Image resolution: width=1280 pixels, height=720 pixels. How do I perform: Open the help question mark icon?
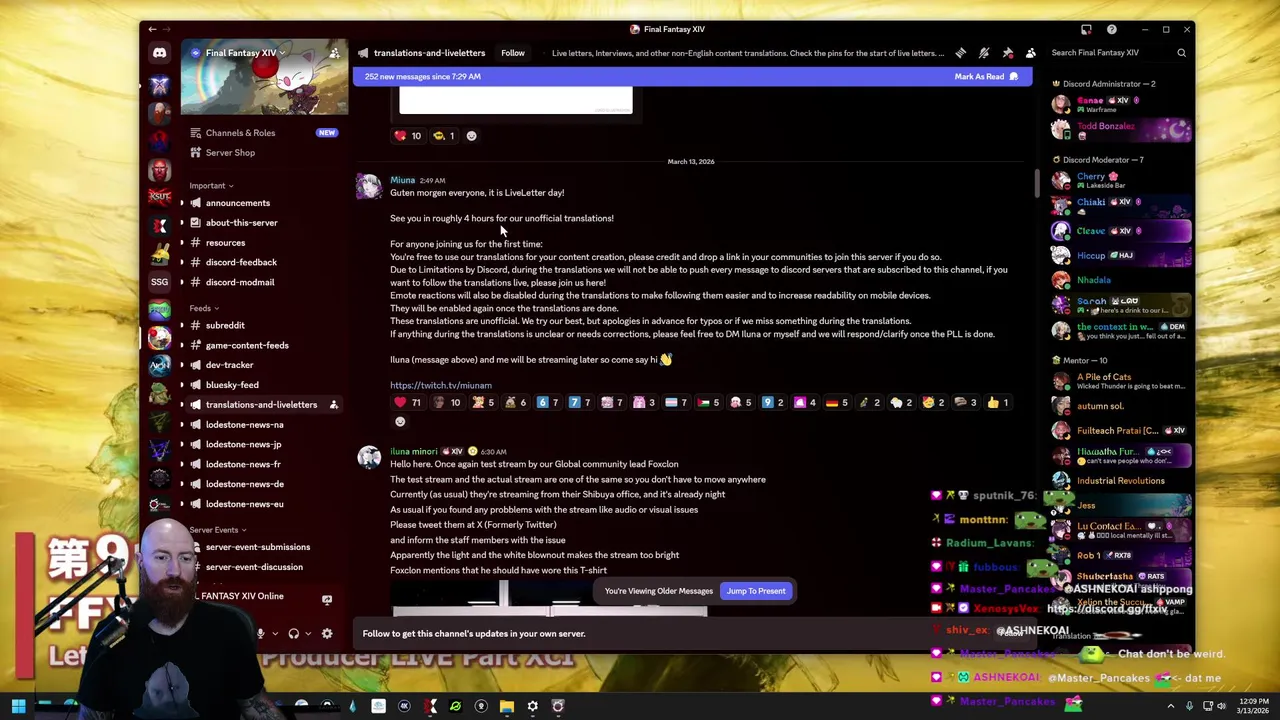[x=1111, y=29]
